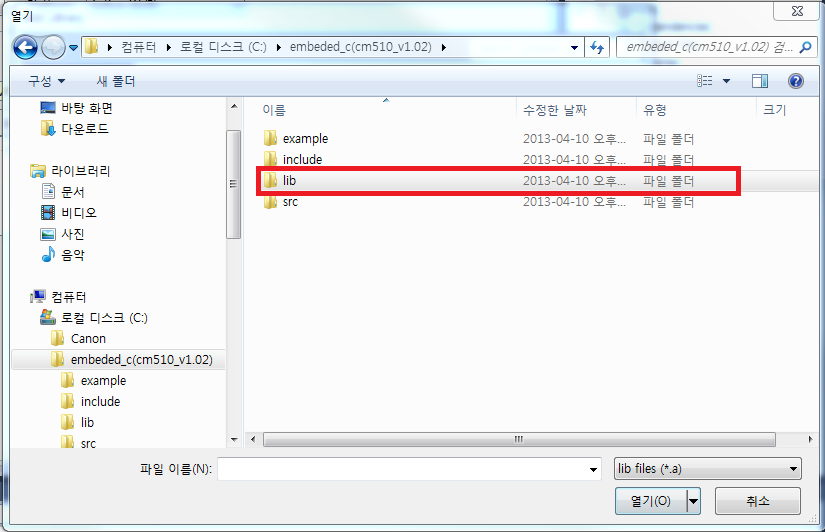
Task: Expand the address bar history dropdown
Action: 575,47
